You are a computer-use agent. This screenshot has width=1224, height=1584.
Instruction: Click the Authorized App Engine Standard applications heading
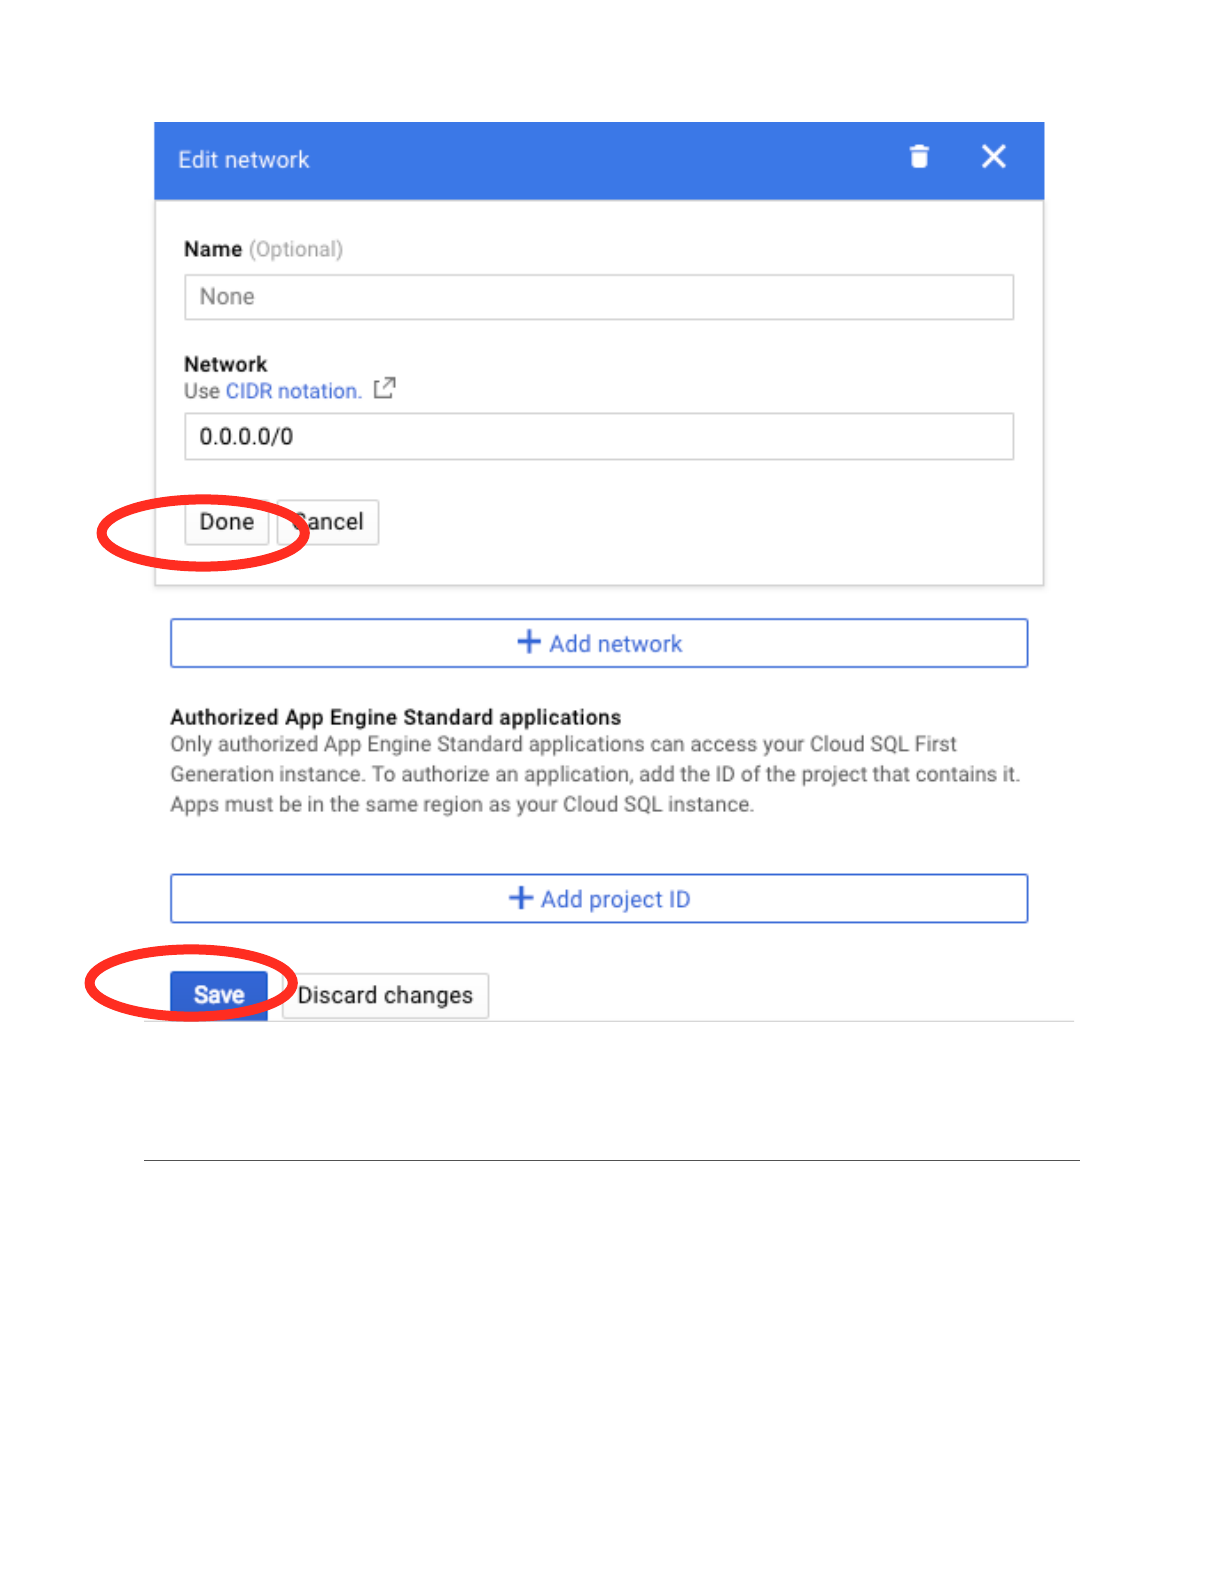395,717
